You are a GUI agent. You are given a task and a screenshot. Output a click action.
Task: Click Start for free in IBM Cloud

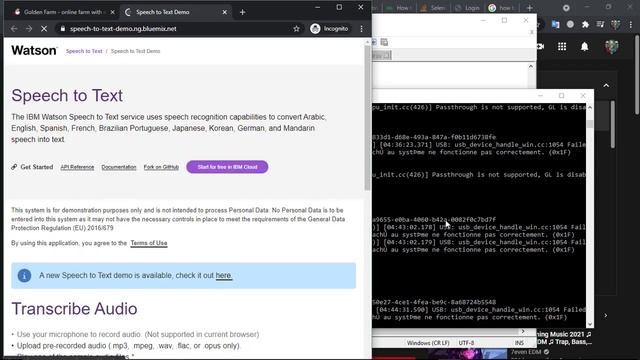click(x=227, y=167)
